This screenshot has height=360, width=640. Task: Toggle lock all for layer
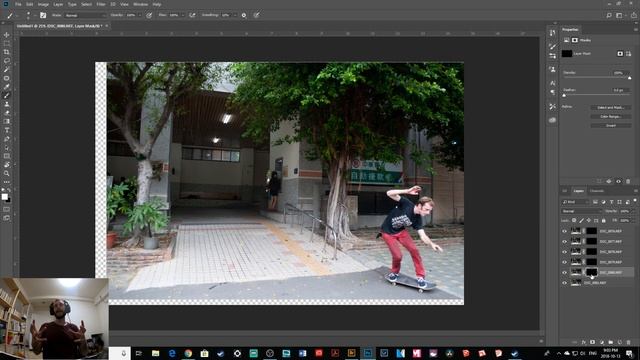pyautogui.click(x=604, y=220)
